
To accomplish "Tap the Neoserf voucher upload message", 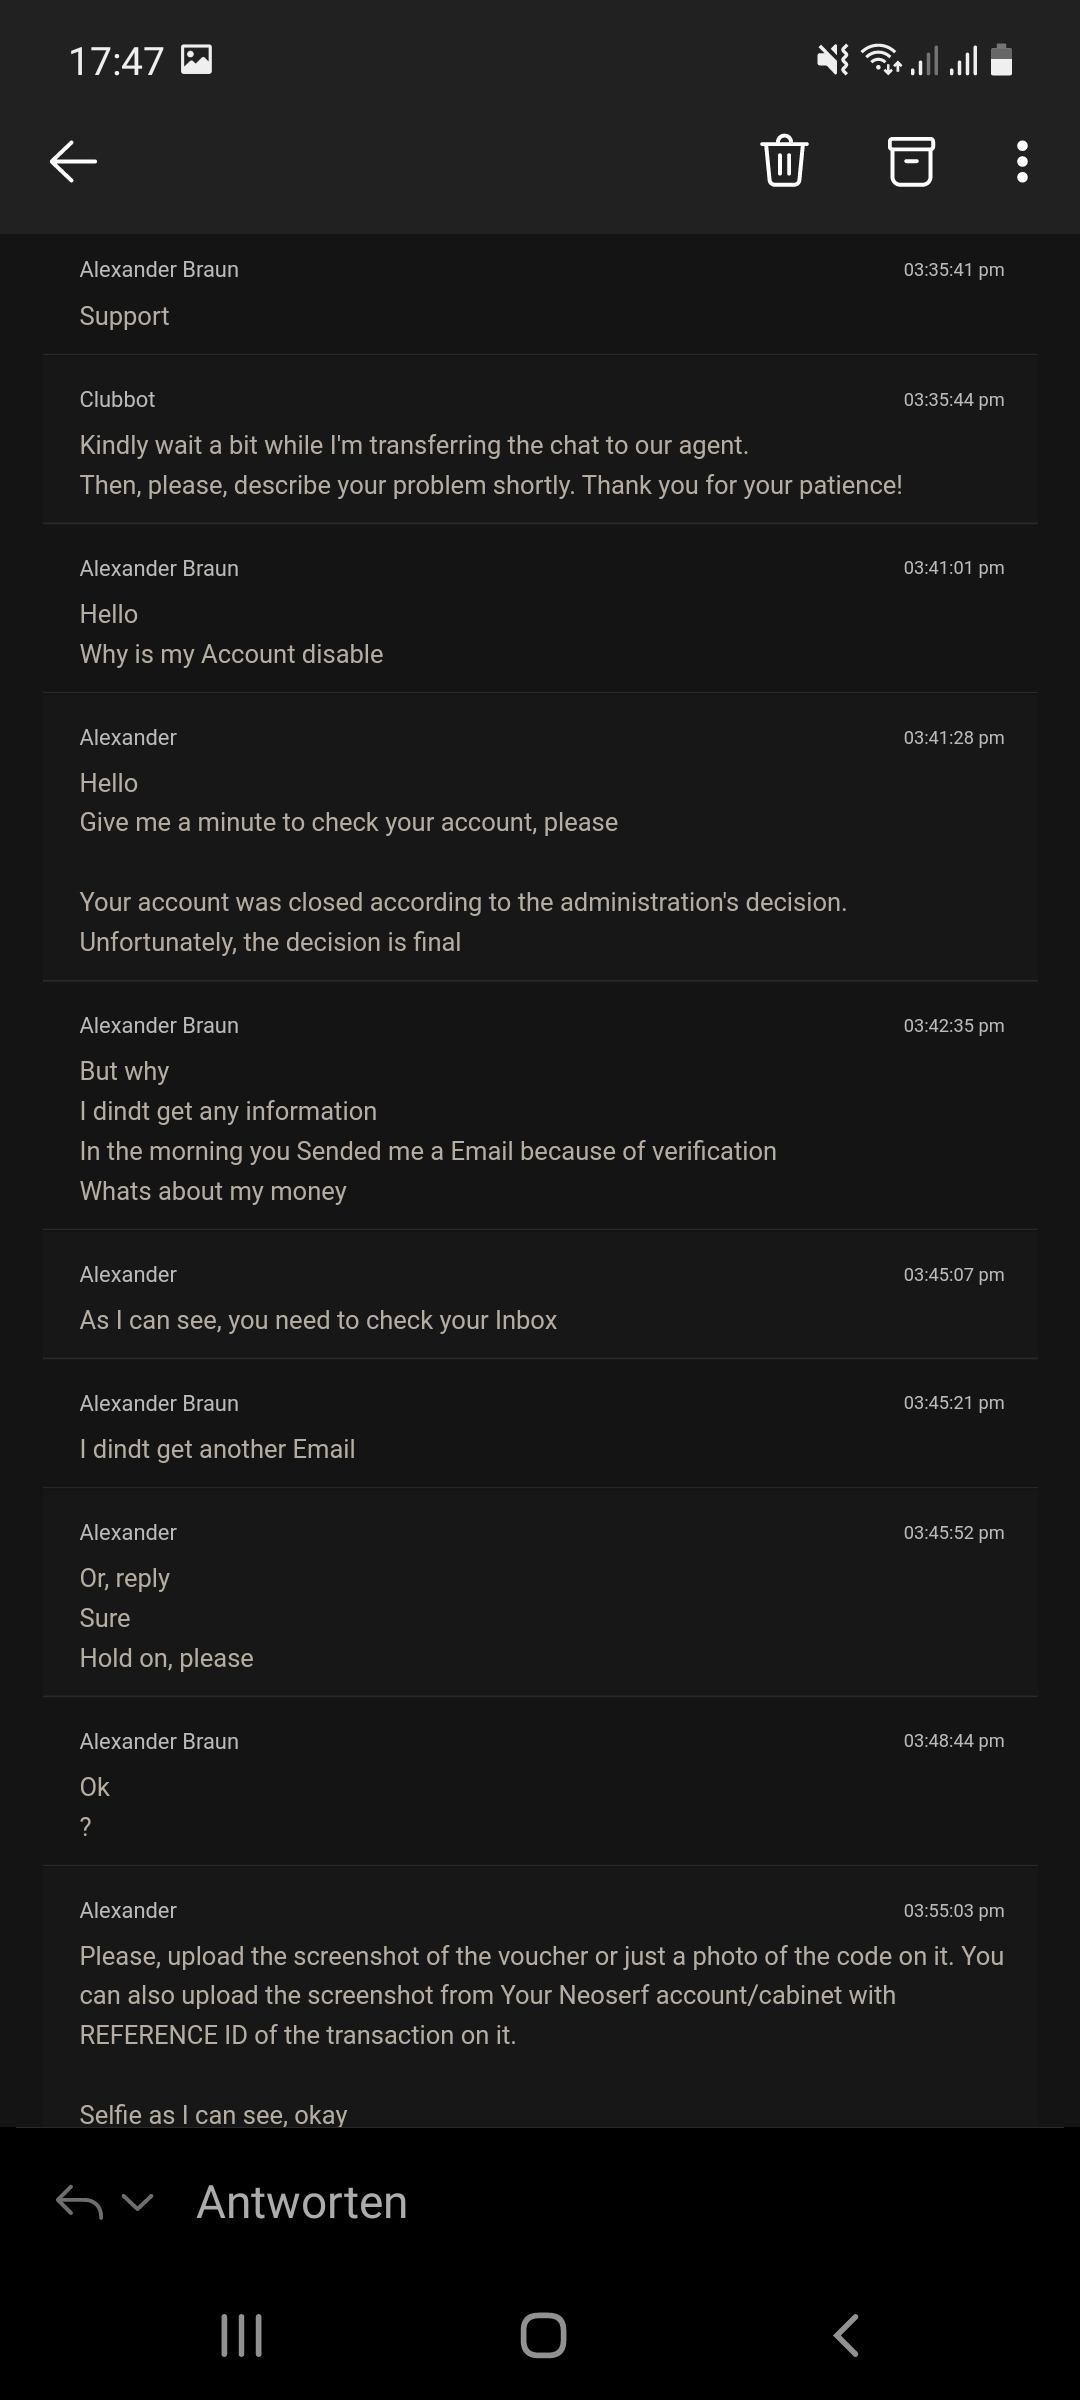I will 540,1995.
